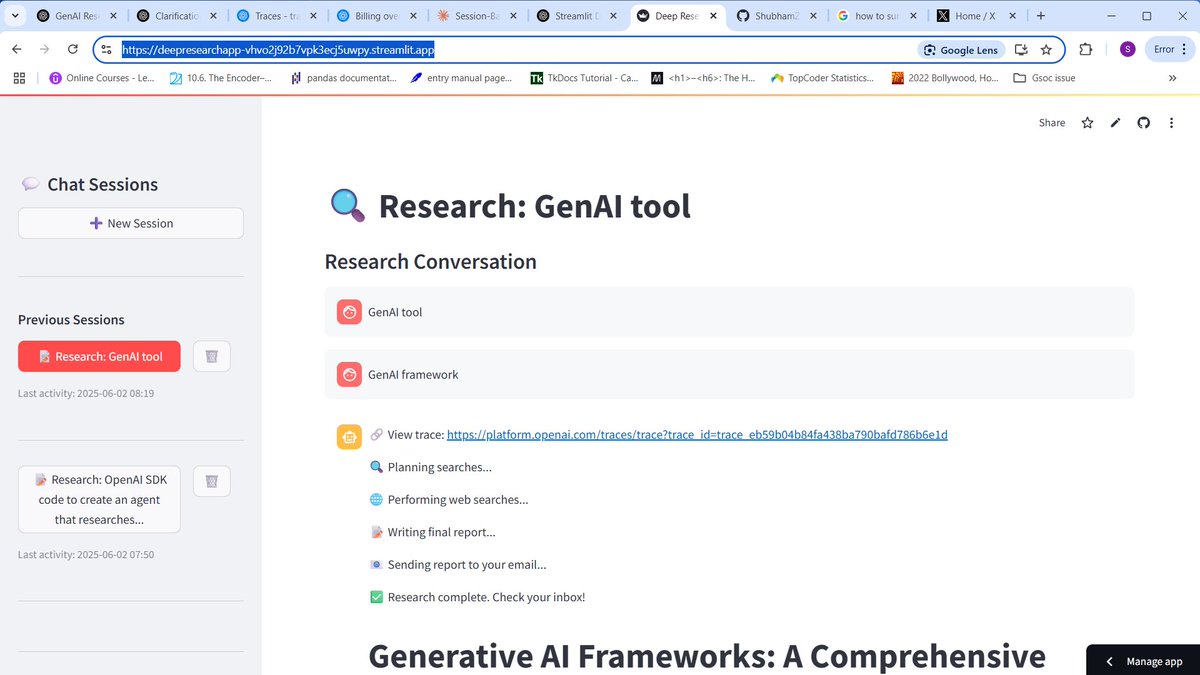Screen dimensions: 1200x675
Task: Click the Research Conversation heading
Action: click(431, 261)
